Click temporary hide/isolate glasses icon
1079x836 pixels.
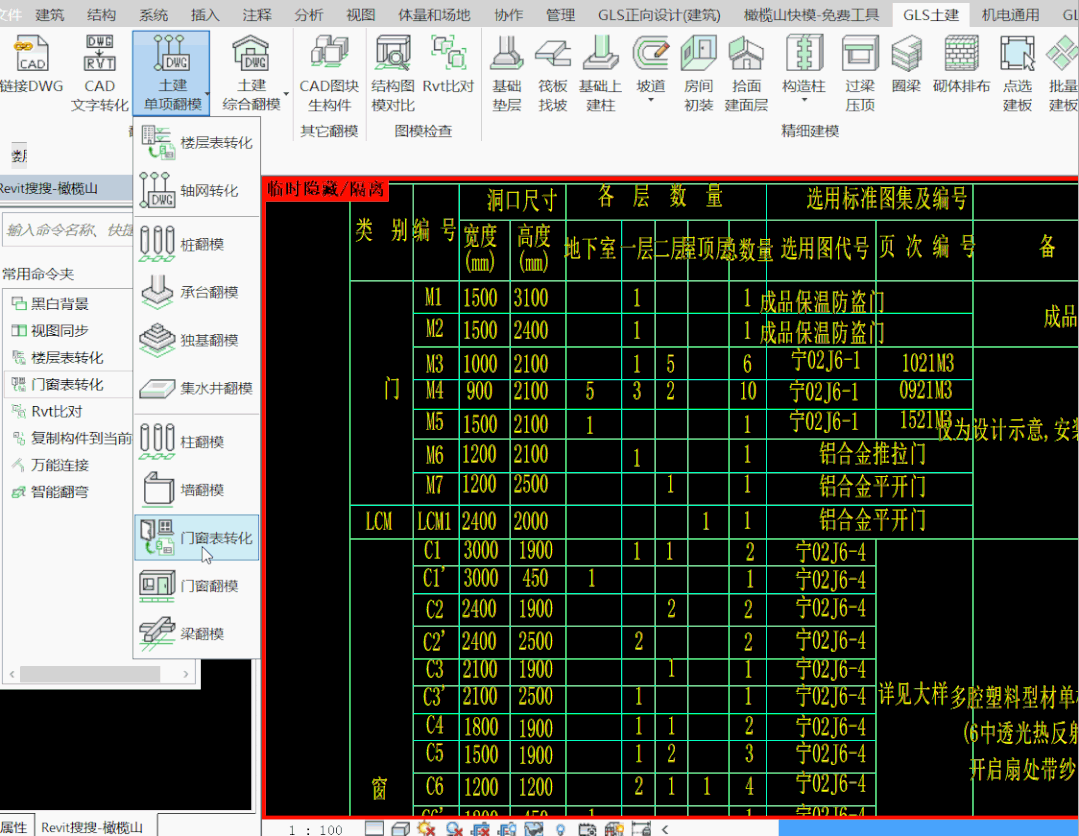pos(534,829)
